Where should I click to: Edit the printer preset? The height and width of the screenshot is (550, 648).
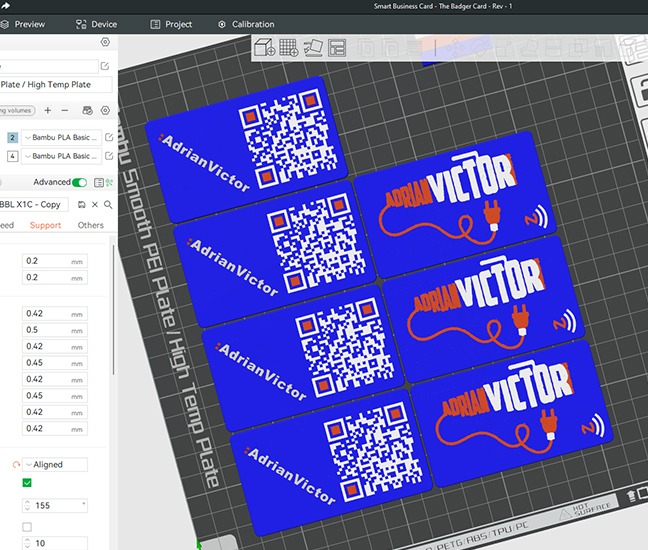[105, 66]
